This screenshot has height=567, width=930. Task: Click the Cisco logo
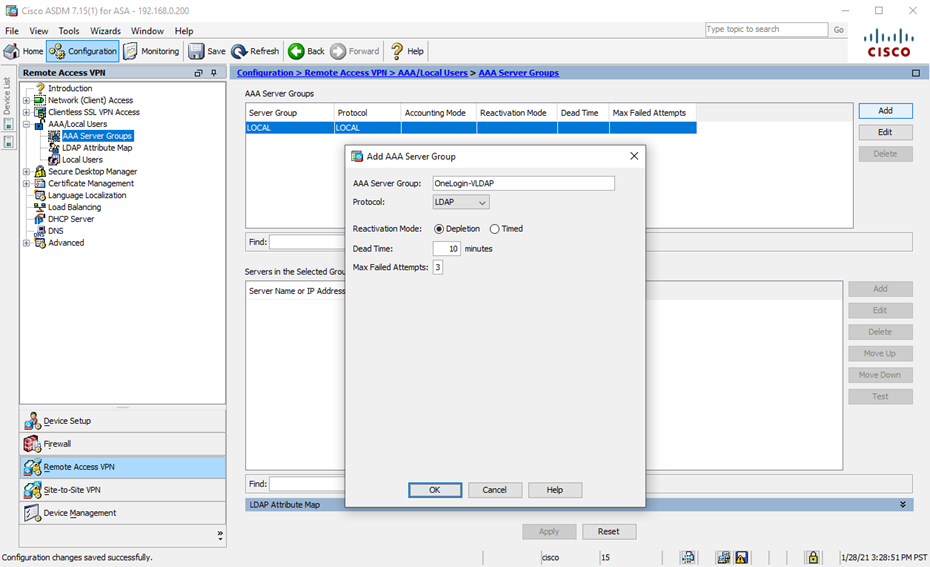(x=888, y=43)
